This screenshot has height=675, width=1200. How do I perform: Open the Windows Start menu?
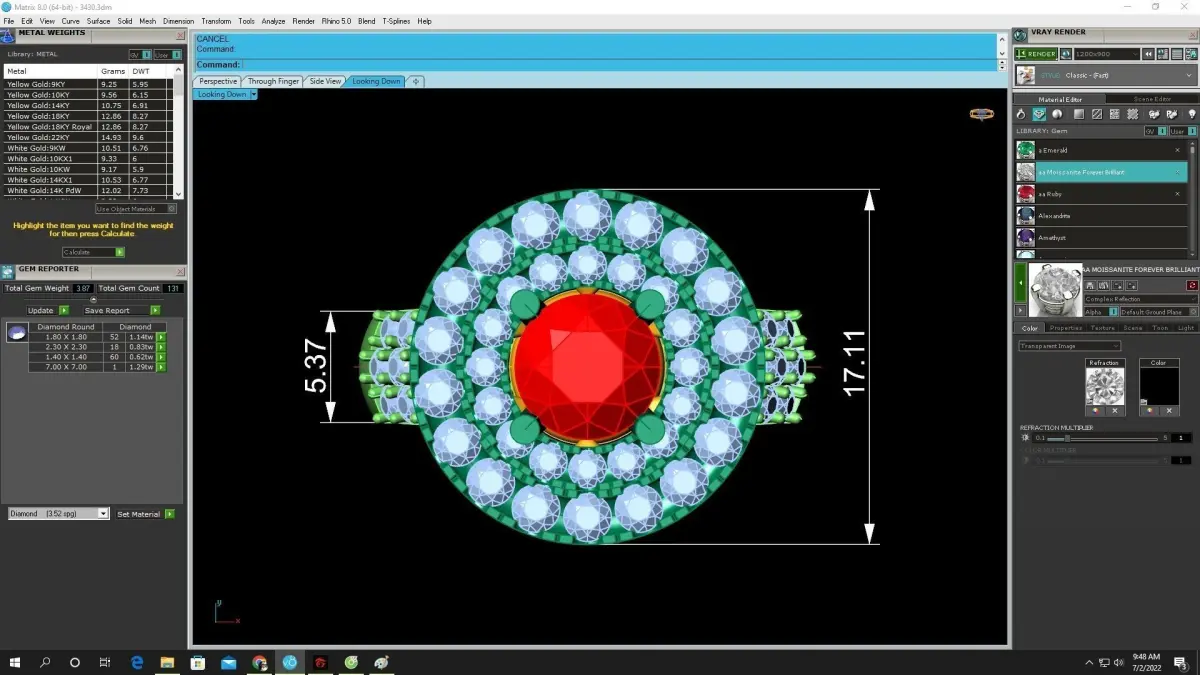(15, 662)
